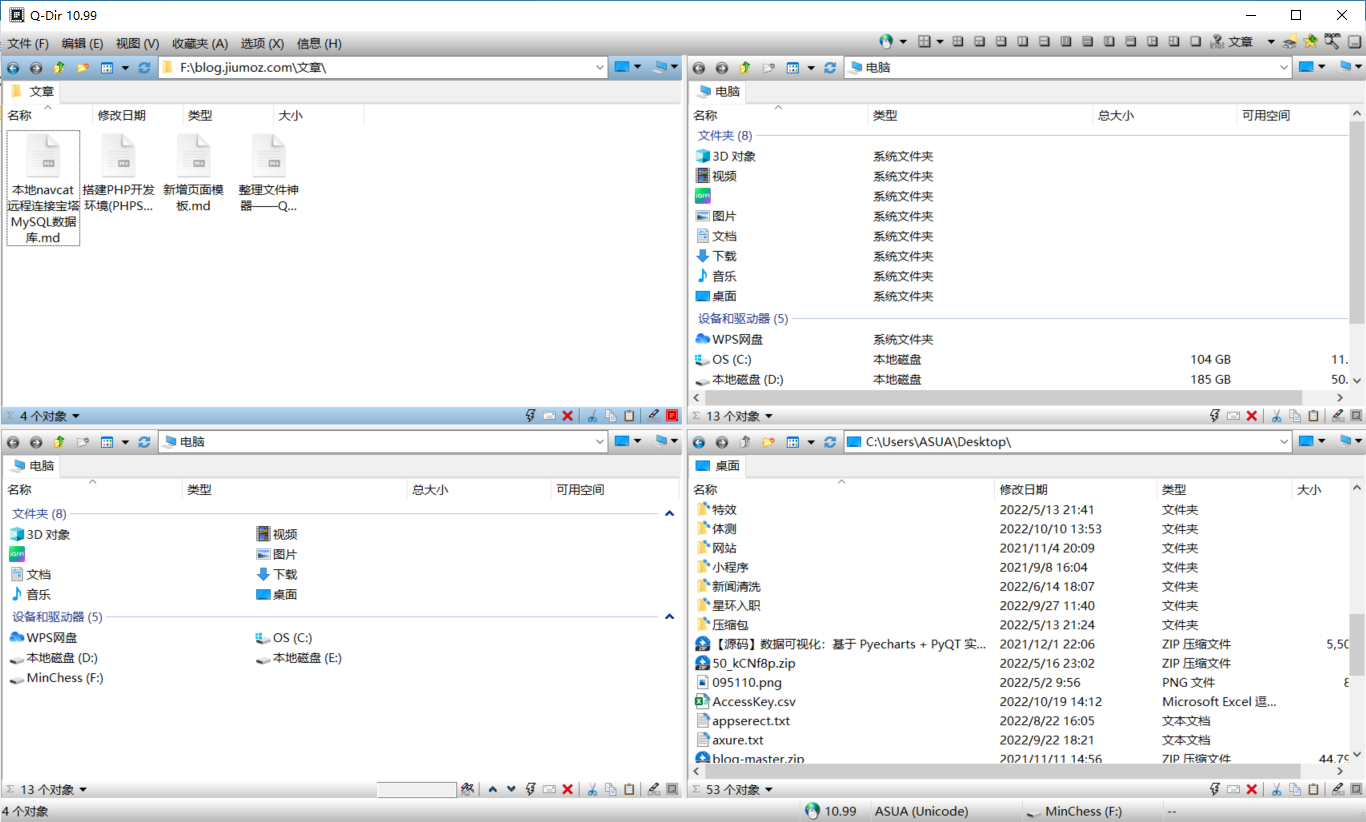Select the 新增页面模板.md file

pos(193,173)
